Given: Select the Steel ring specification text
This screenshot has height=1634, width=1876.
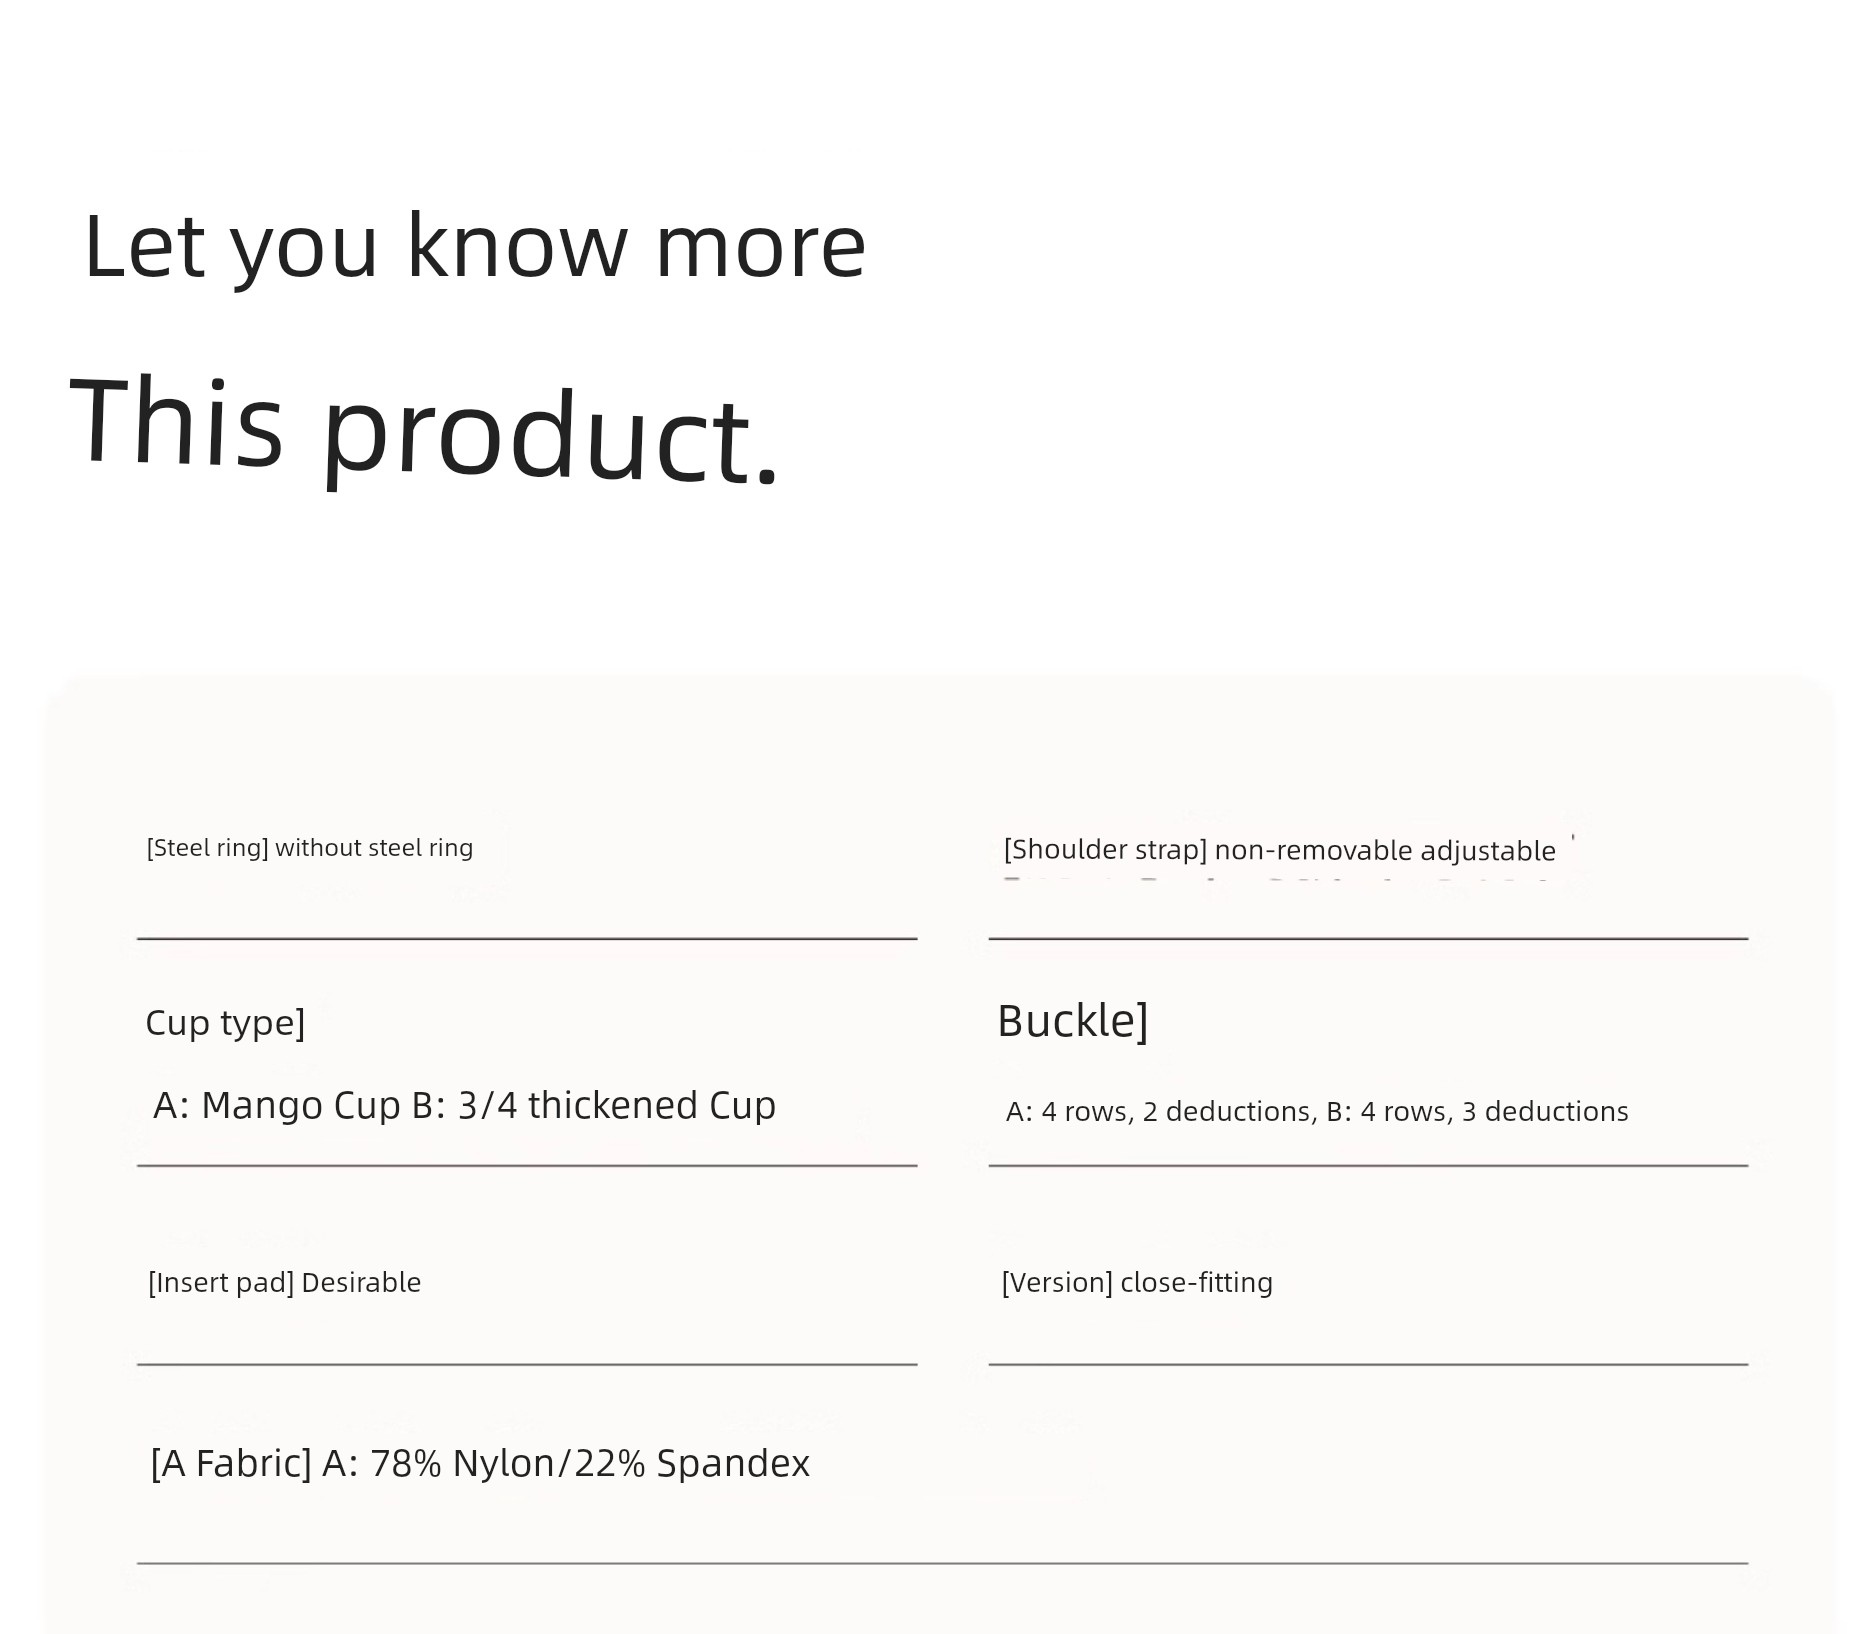Looking at the screenshot, I should coord(310,848).
